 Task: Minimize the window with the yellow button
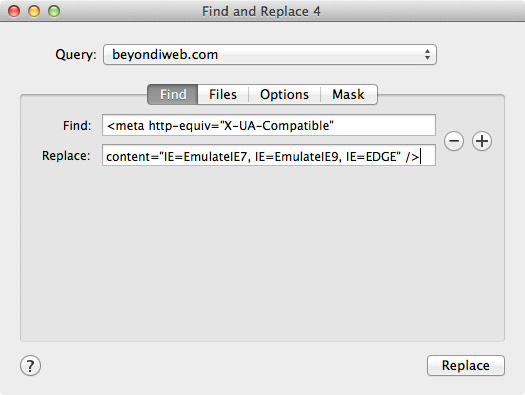[x=34, y=11]
